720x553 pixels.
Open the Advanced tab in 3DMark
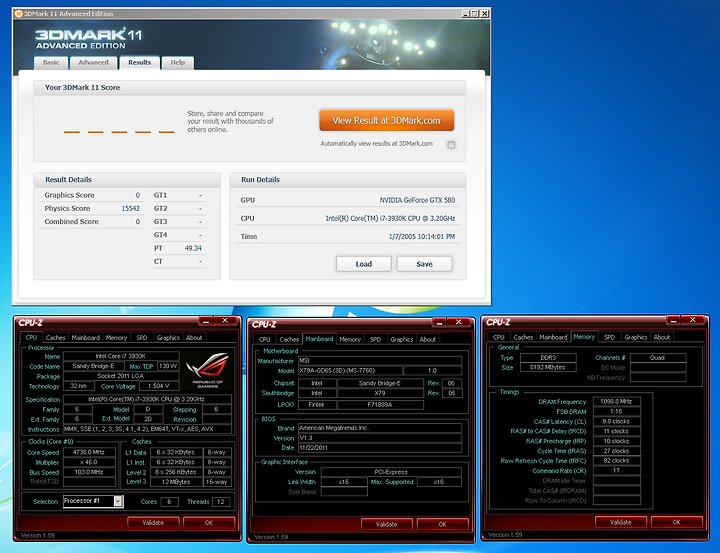[x=93, y=62]
